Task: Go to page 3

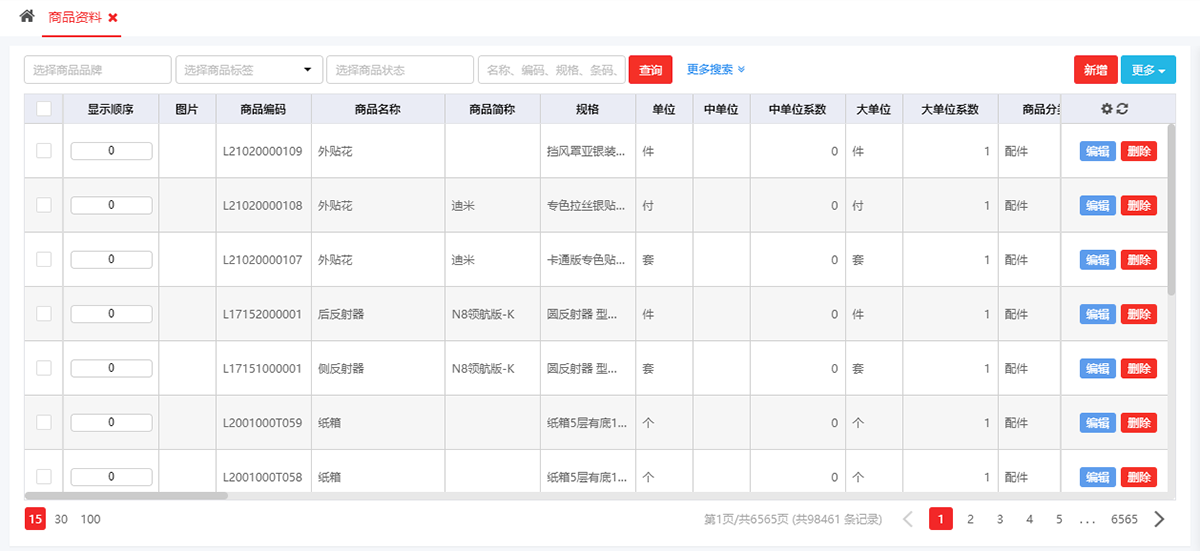Action: coord(1000,519)
